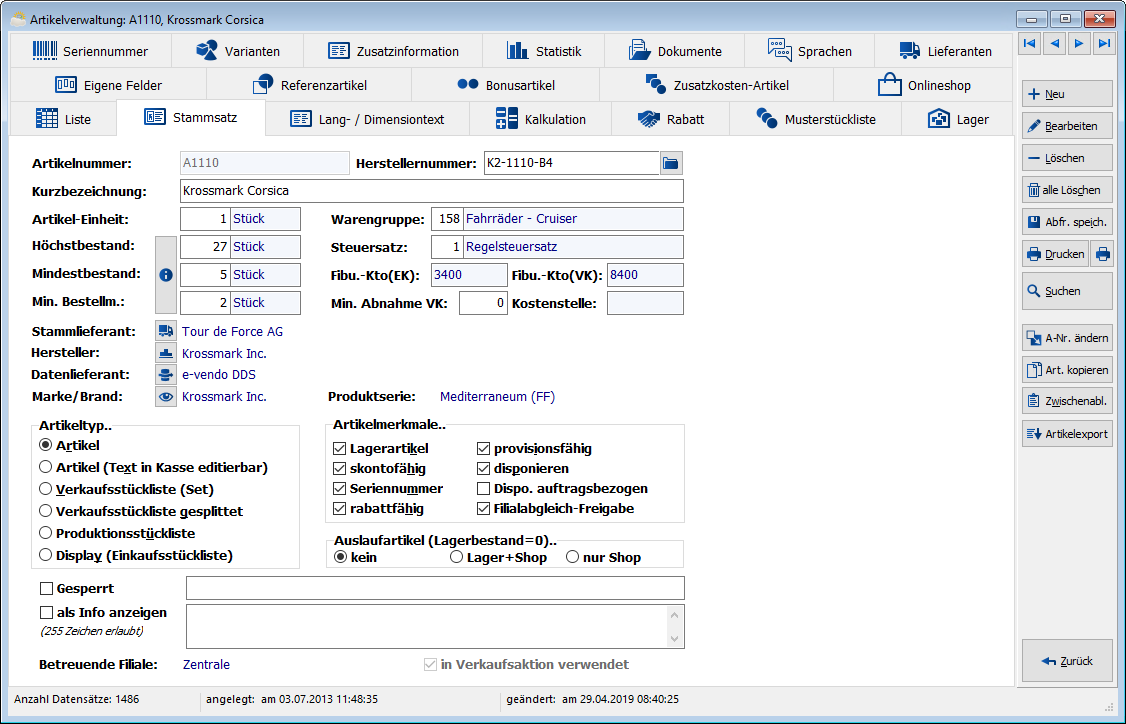Click Abfr. speich. button

[1067, 222]
